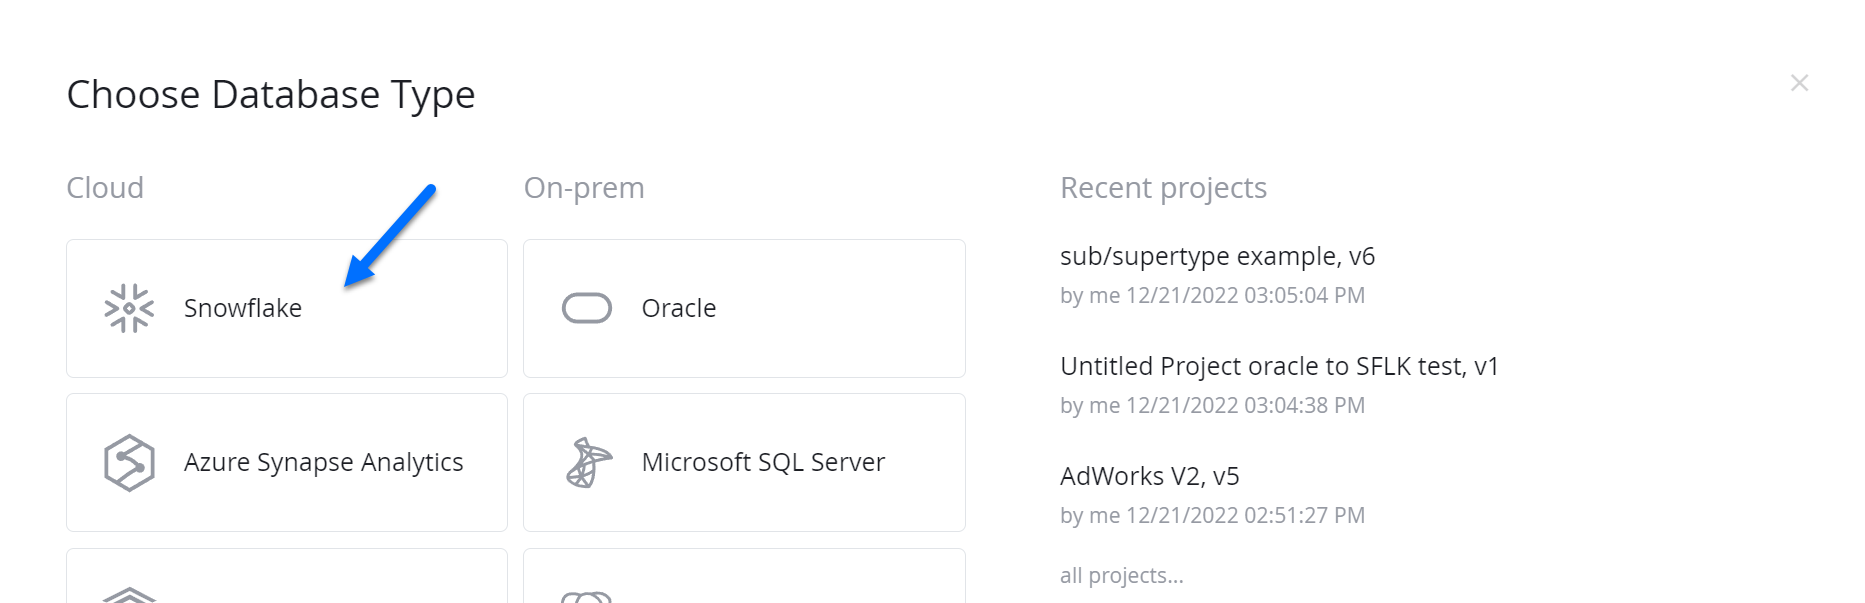Click the Oracle pill-shaped logo icon
This screenshot has width=1865, height=603.
point(587,308)
